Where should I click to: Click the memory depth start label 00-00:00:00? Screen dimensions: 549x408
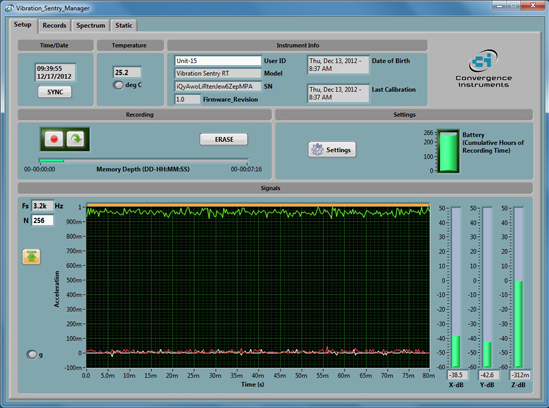(39, 170)
